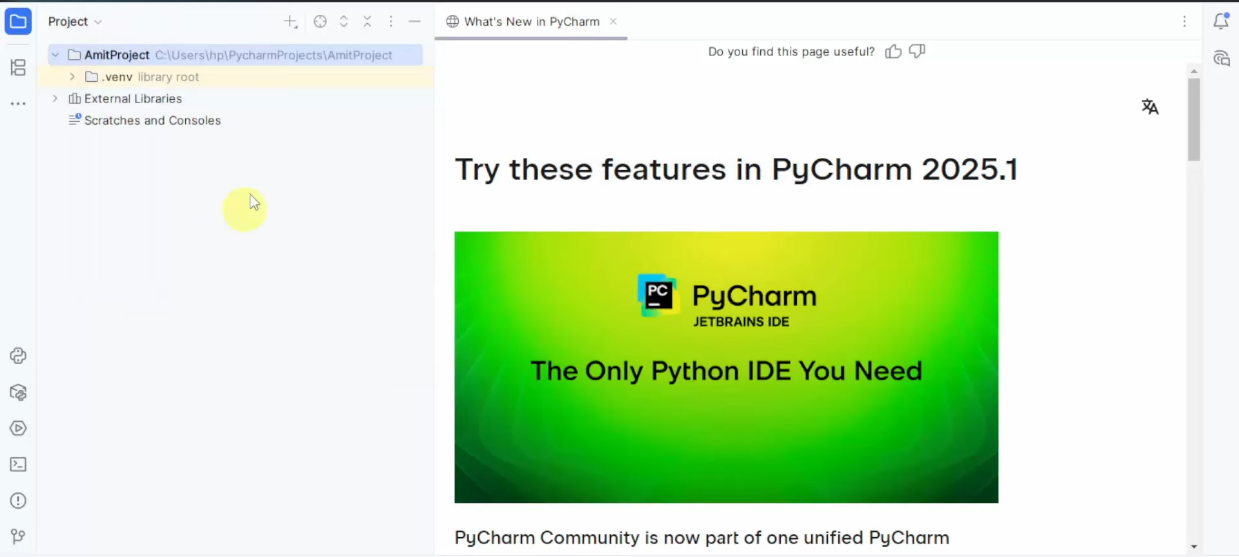Open the Python Packages tool window

click(x=18, y=392)
